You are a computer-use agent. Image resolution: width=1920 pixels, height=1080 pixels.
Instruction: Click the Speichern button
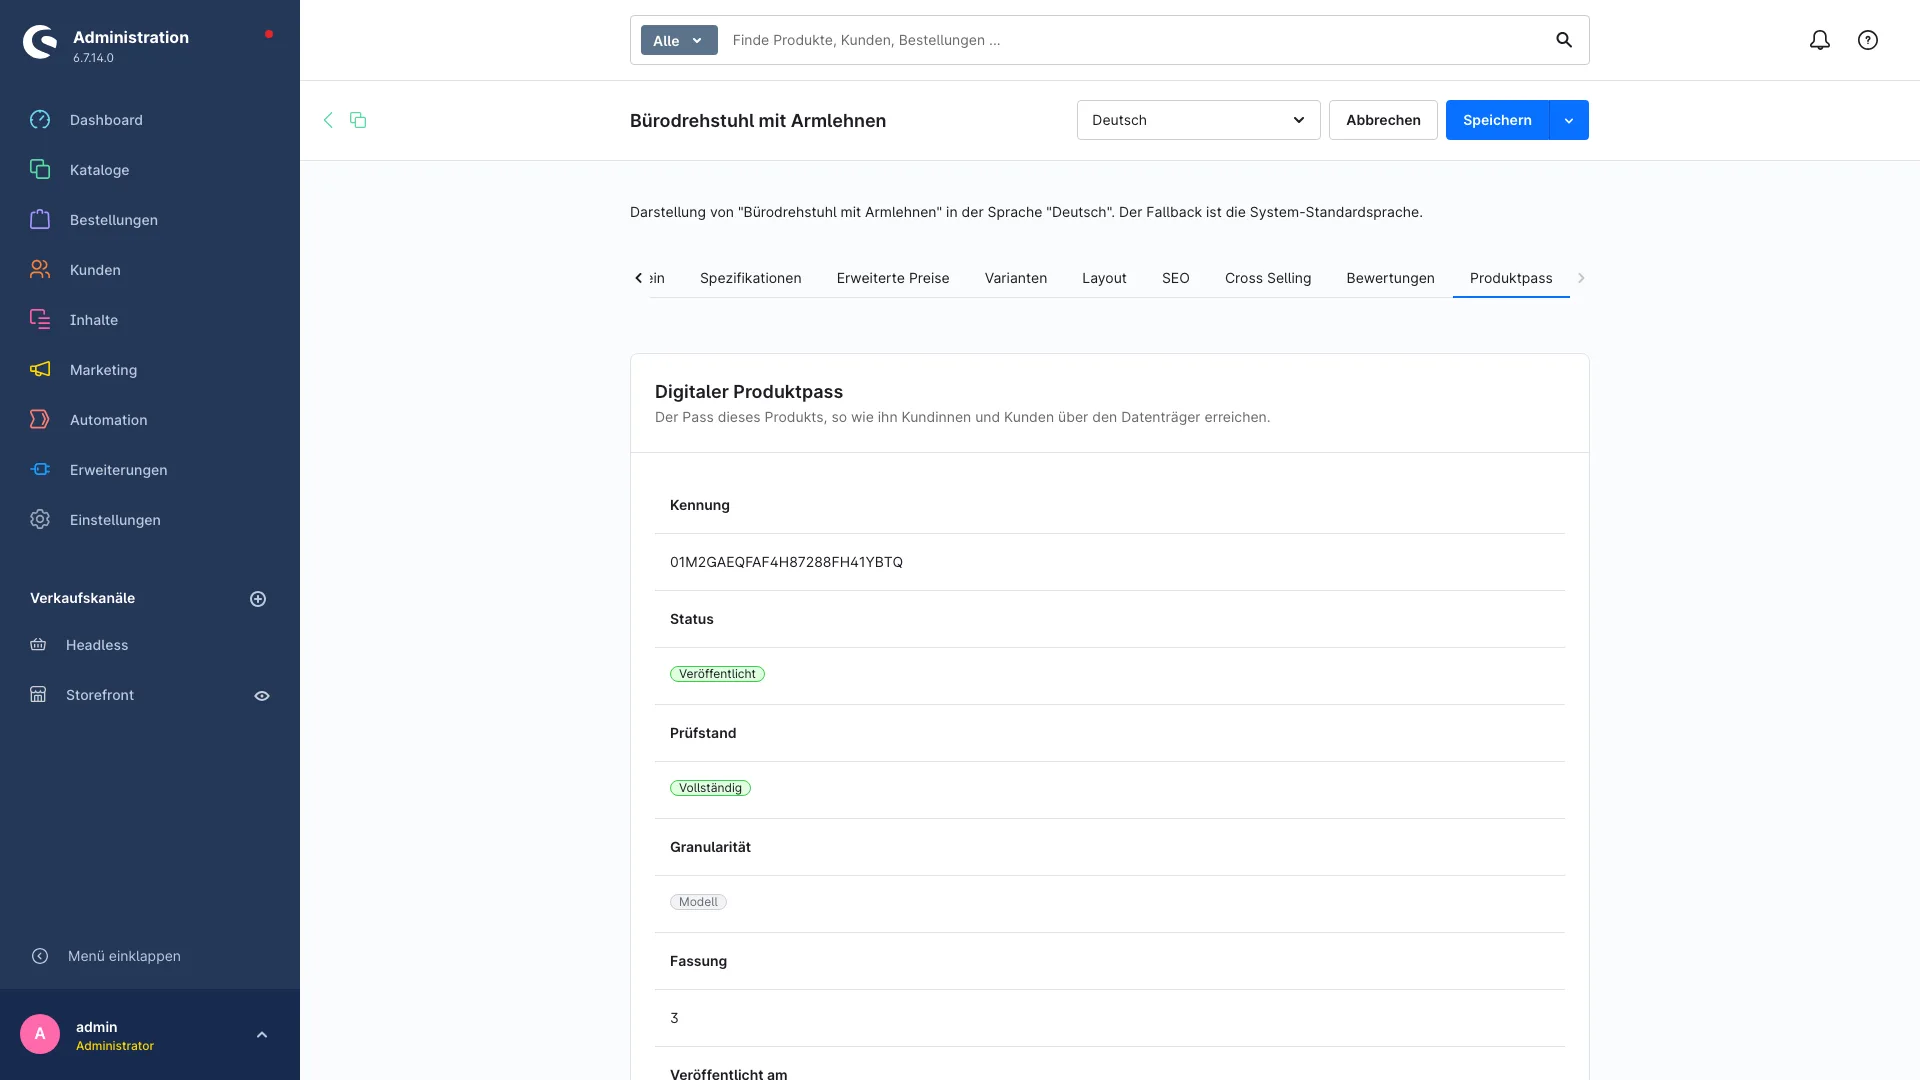pyautogui.click(x=1497, y=120)
